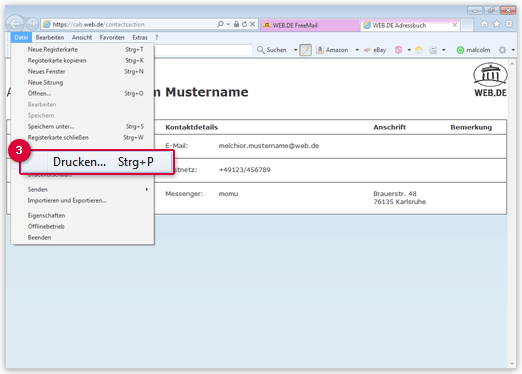The image size is (522, 374).
Task: Click the mail/news toolbar icon
Action: pos(433,50)
